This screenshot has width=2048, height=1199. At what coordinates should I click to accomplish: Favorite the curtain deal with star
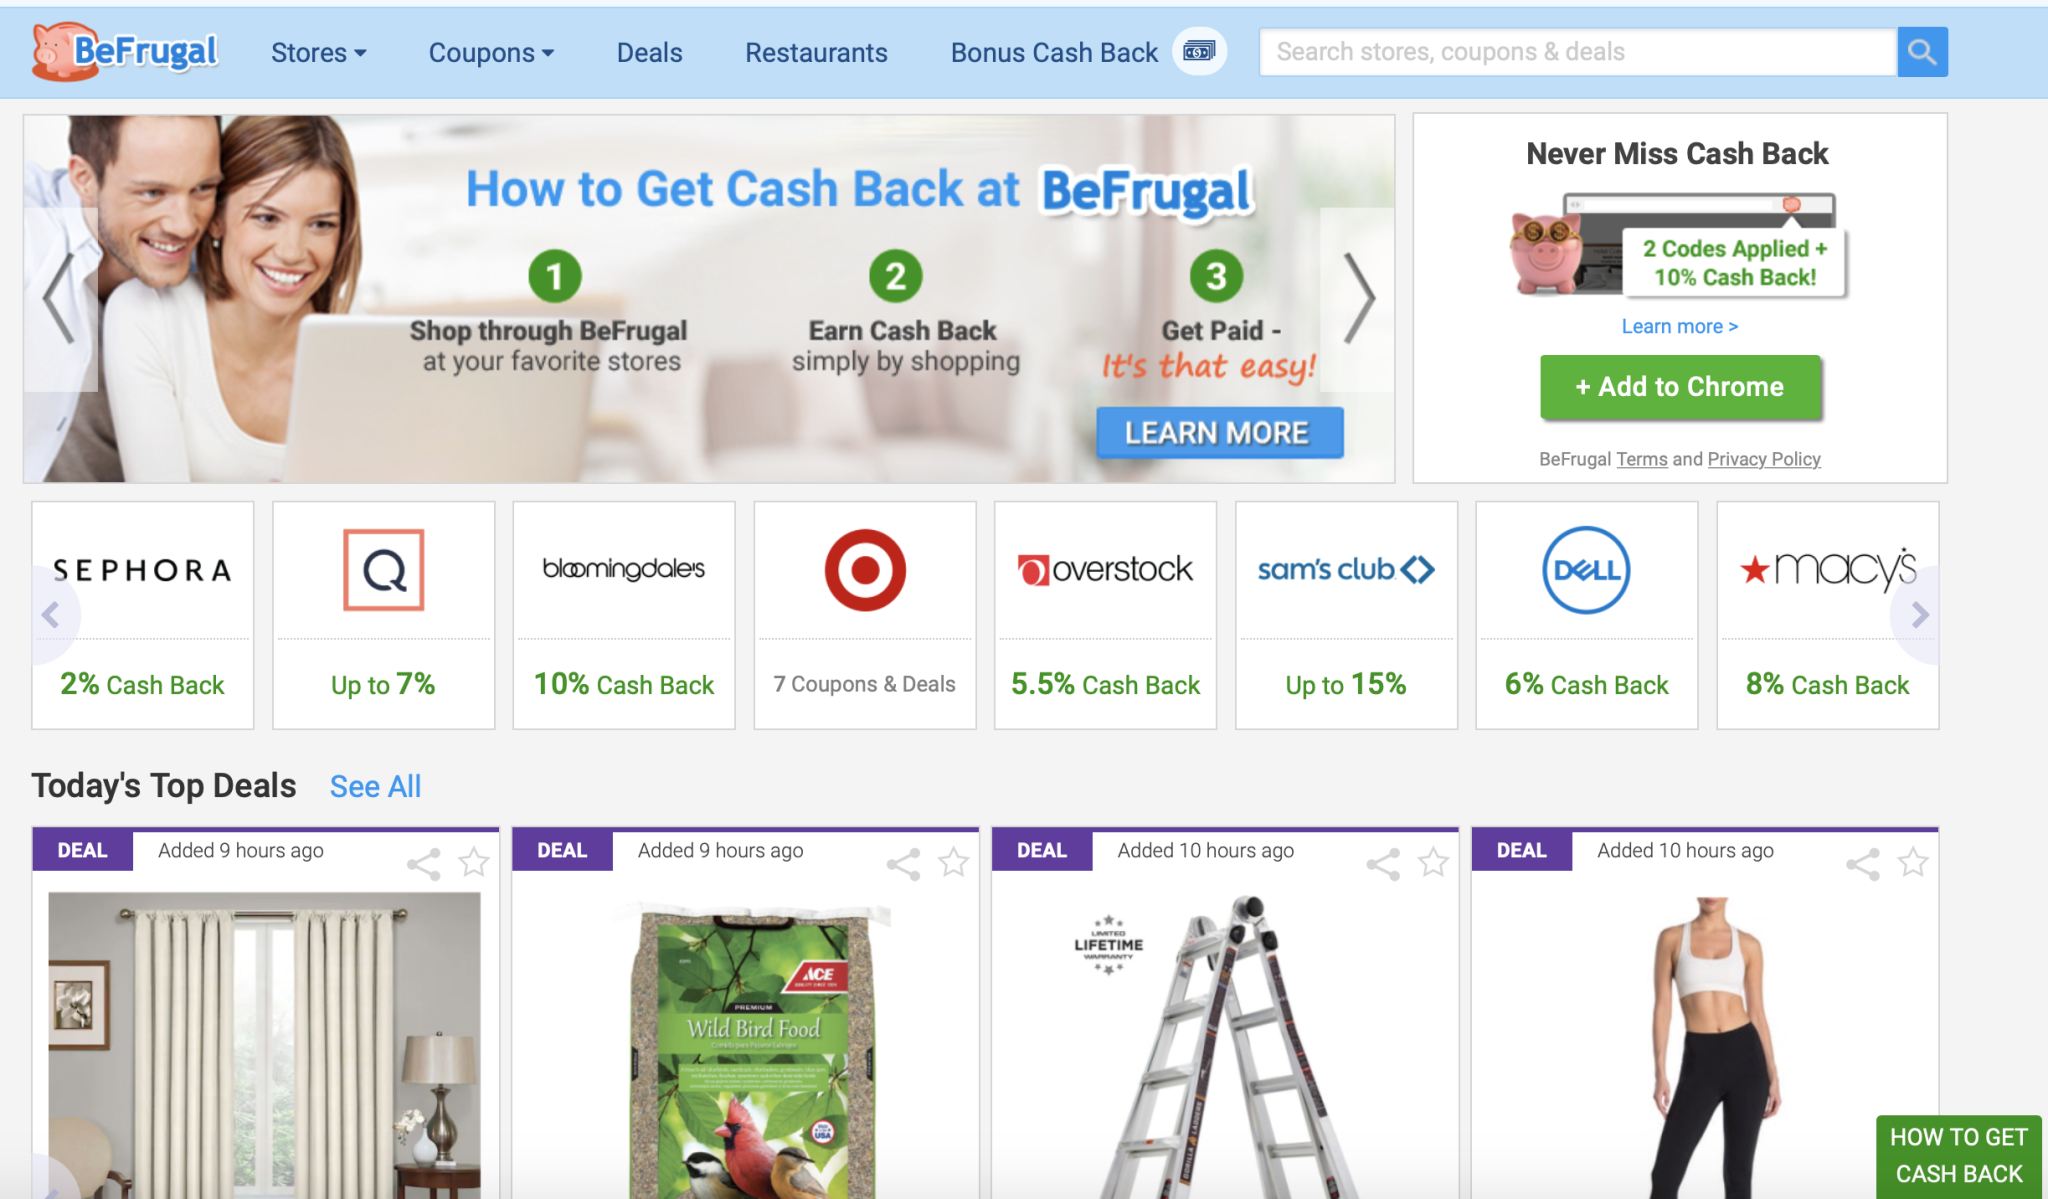(474, 861)
